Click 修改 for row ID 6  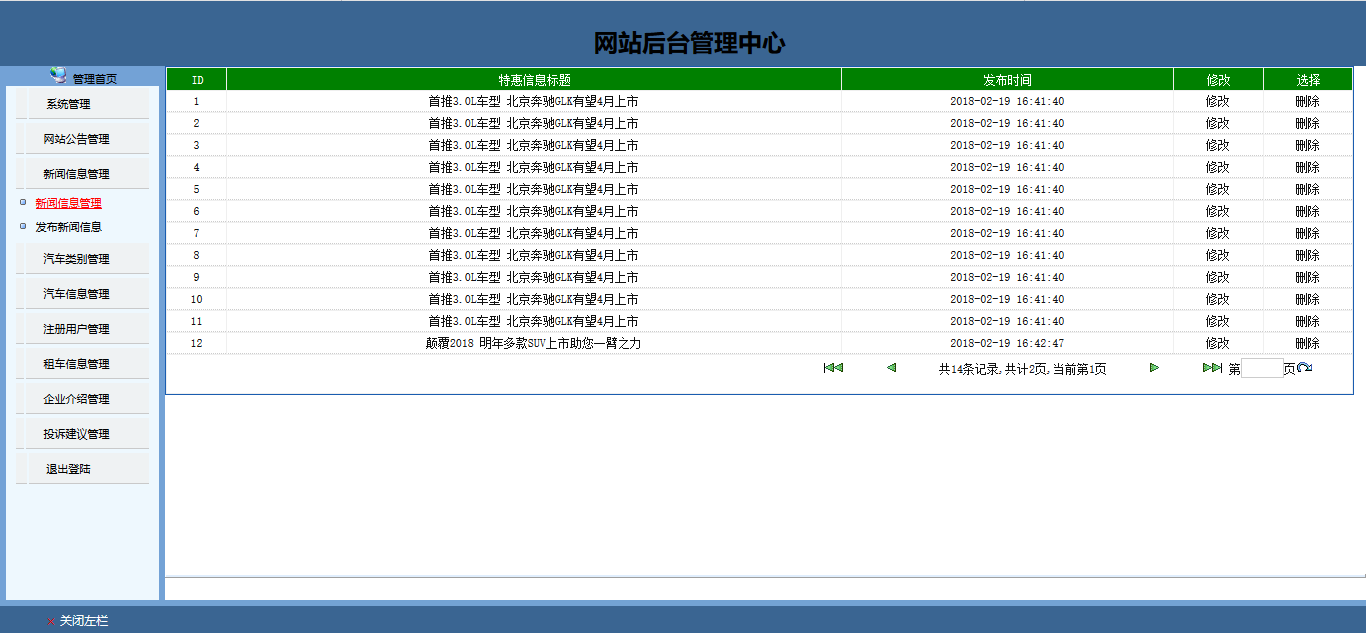tap(1217, 211)
